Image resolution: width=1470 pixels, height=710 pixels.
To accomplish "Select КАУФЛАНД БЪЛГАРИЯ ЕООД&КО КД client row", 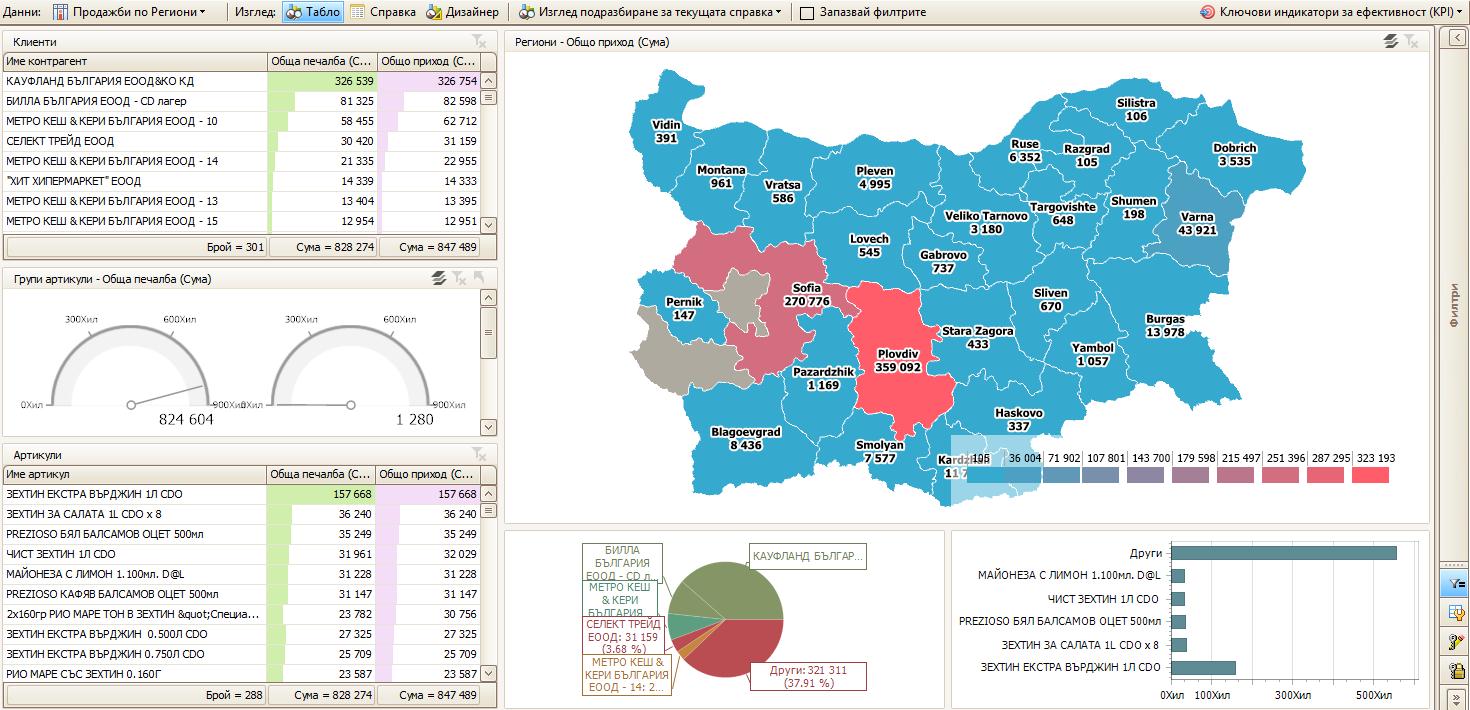I will 135,81.
